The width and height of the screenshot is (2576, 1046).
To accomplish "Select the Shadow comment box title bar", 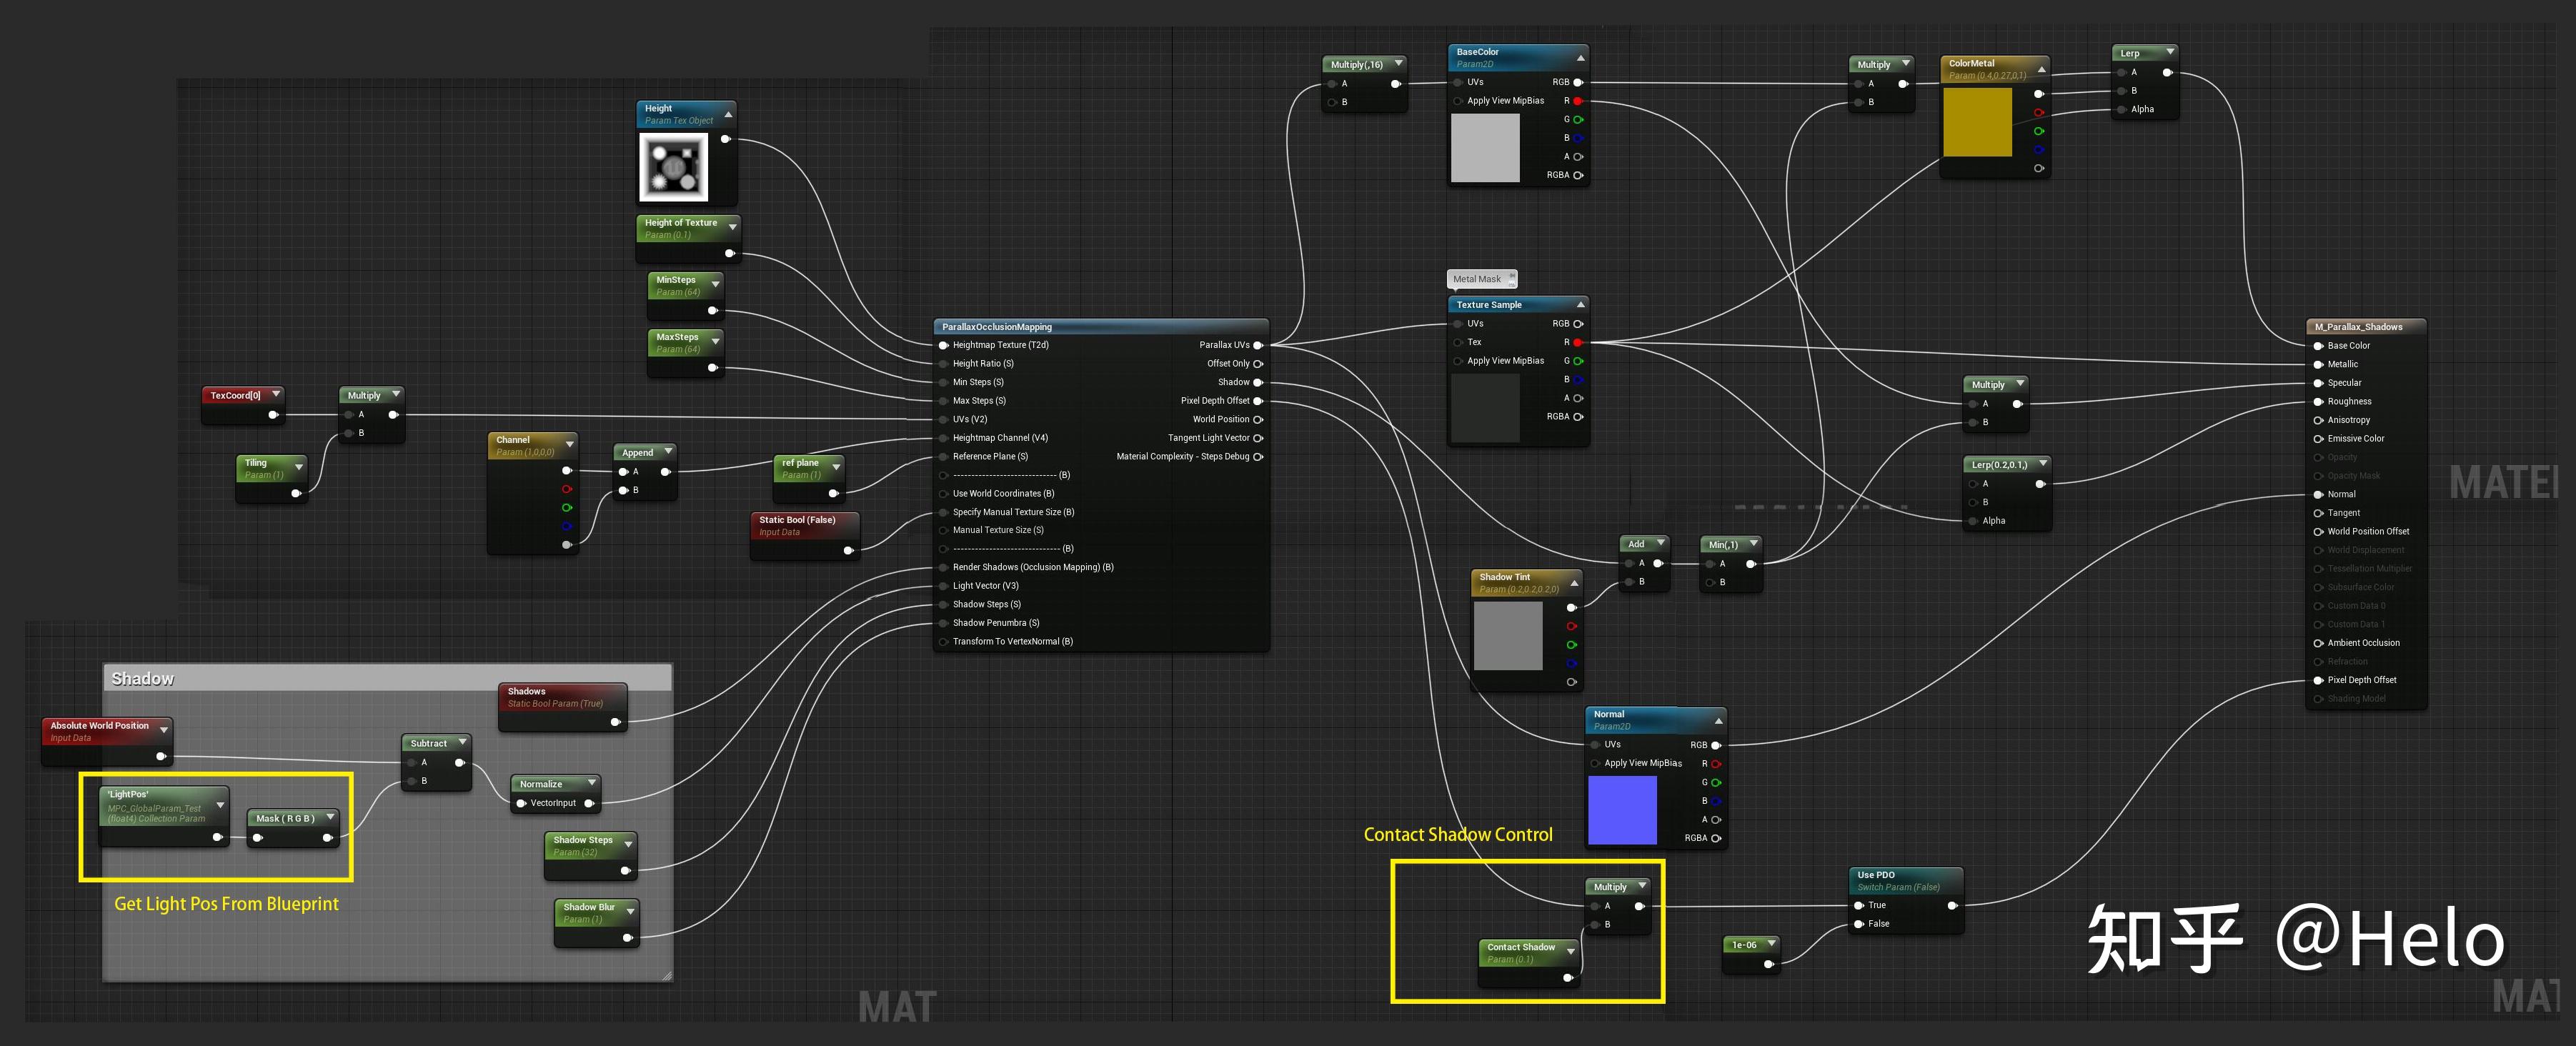I will (142, 678).
